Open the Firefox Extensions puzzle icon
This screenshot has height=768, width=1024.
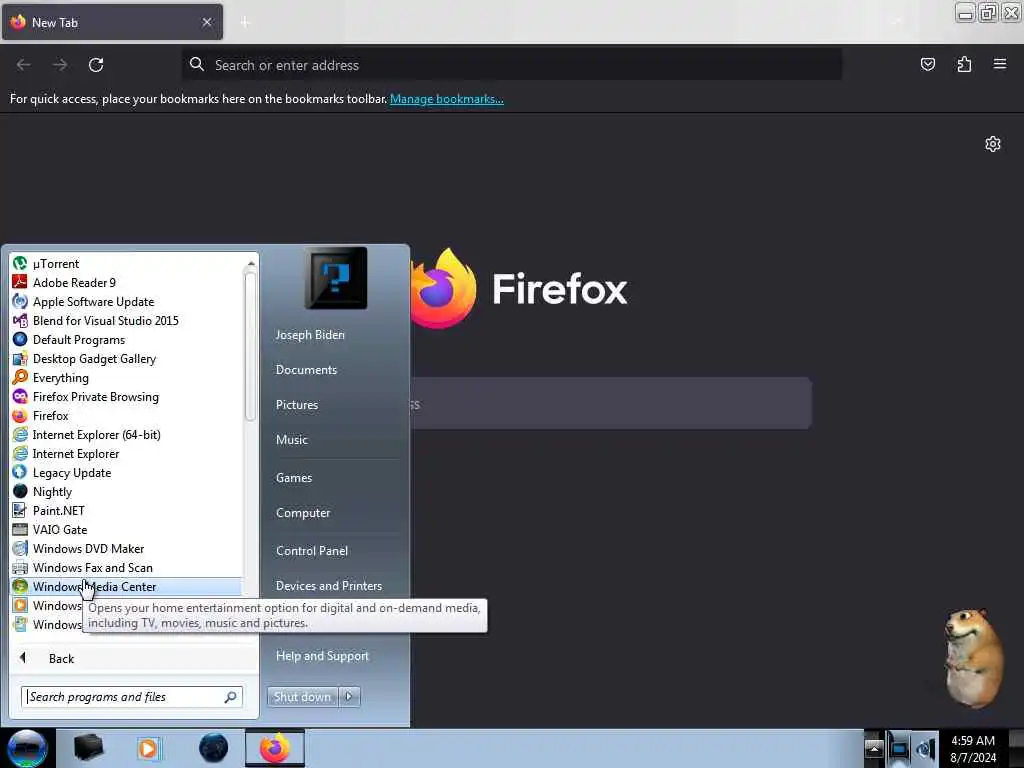tap(964, 64)
